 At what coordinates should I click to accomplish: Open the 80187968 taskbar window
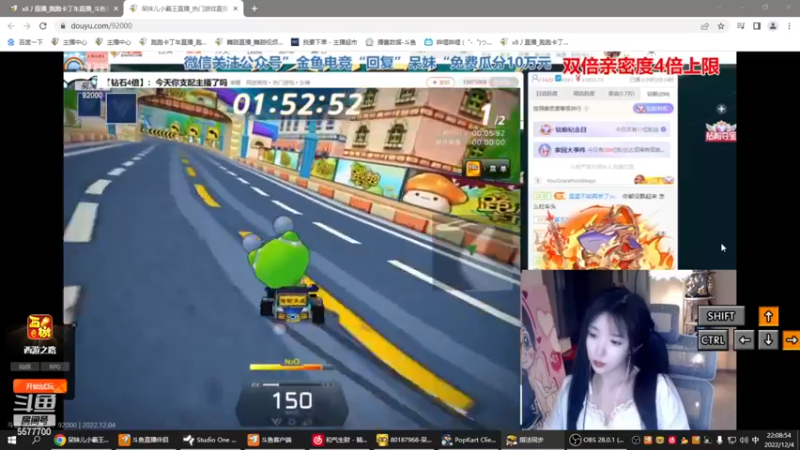pyautogui.click(x=404, y=440)
